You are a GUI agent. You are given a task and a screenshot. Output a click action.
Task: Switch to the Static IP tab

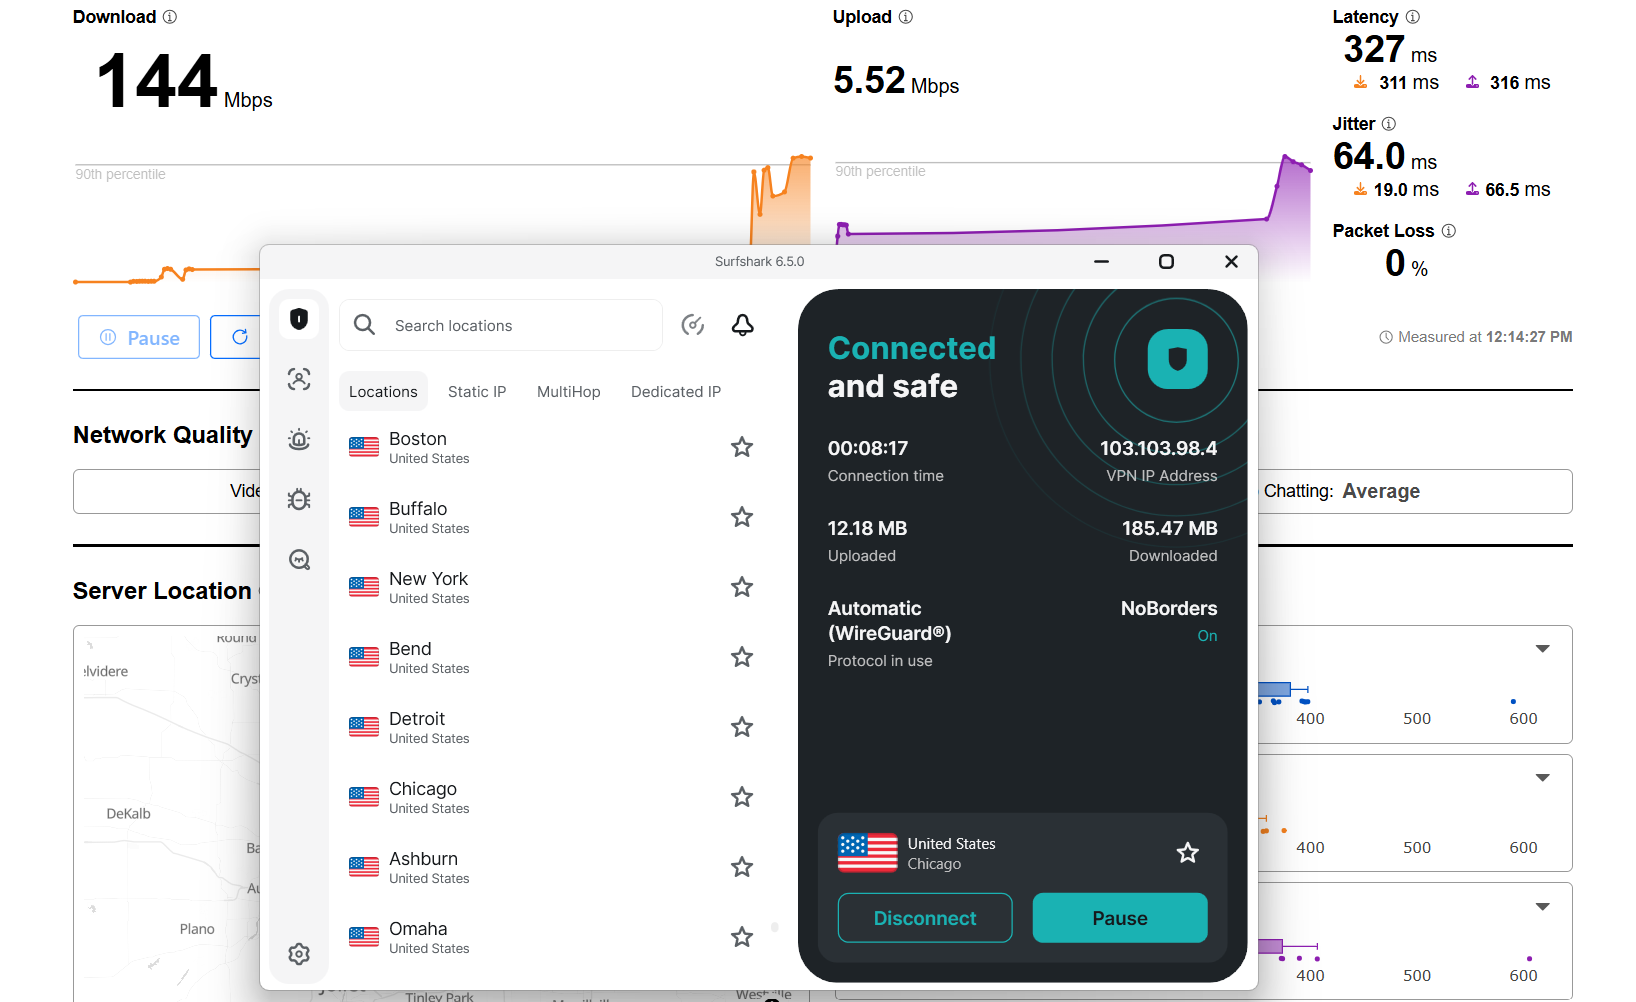tap(477, 392)
